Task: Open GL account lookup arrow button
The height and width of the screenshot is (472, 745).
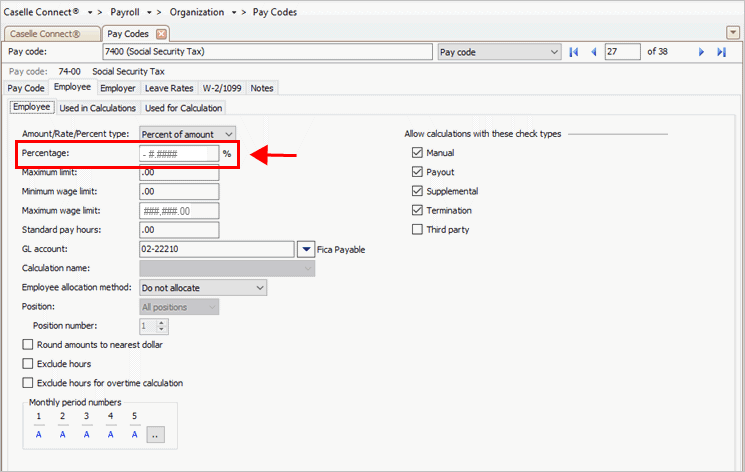Action: (x=306, y=249)
